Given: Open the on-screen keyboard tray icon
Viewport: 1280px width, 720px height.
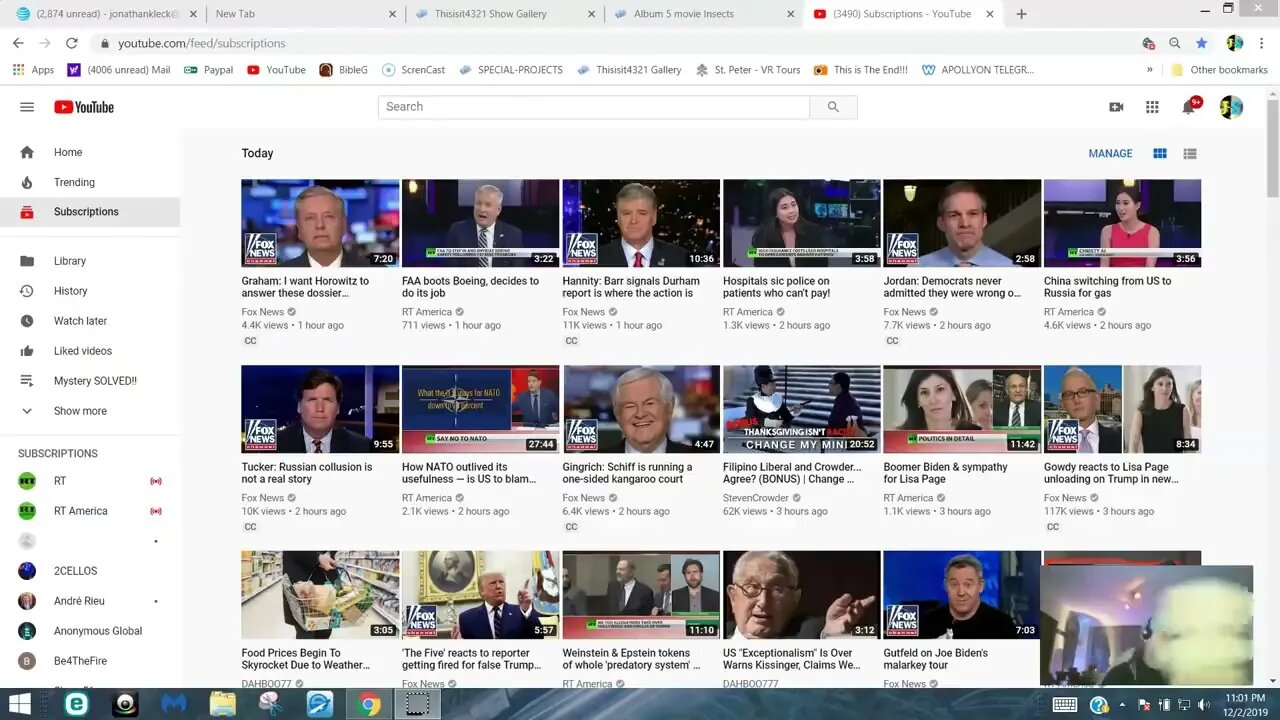Looking at the screenshot, I should (x=1064, y=704).
